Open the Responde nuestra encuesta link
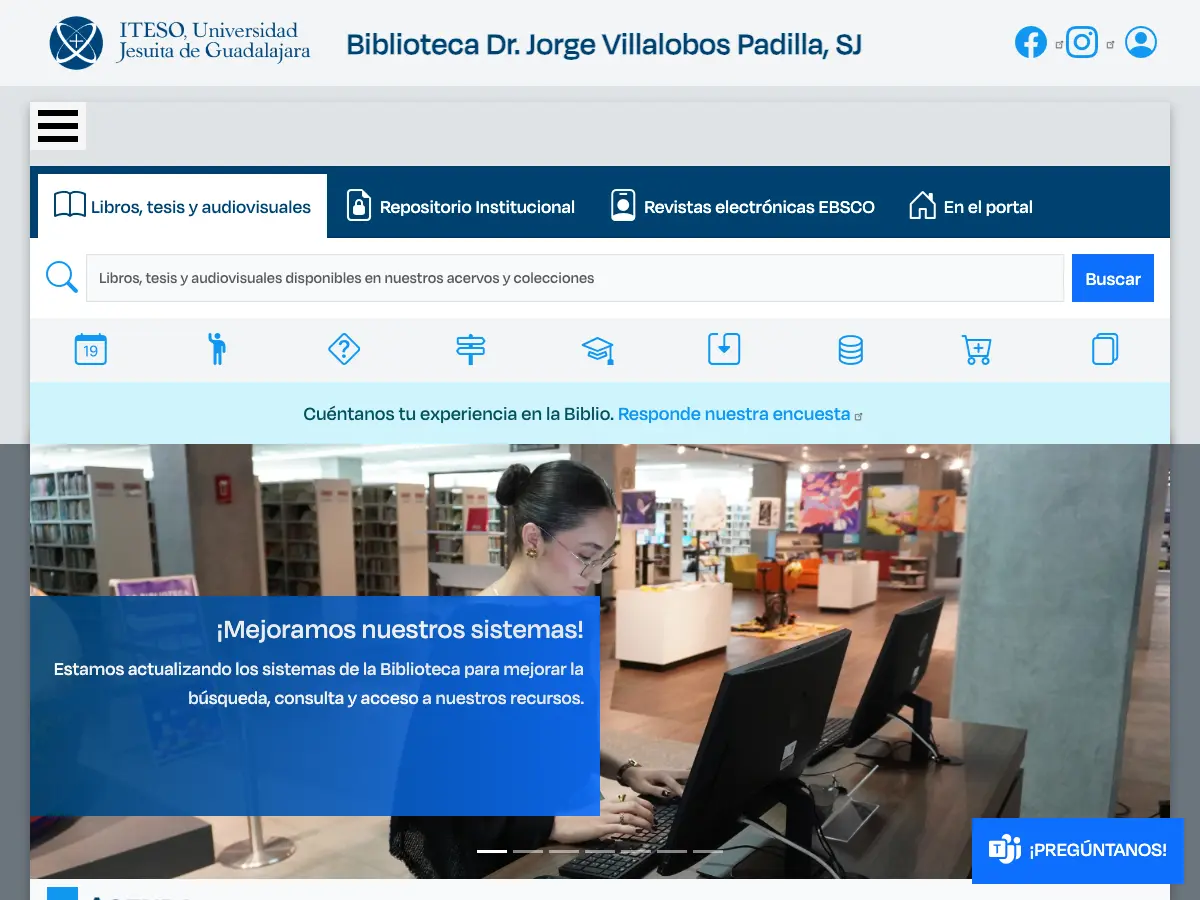Image resolution: width=1200 pixels, height=900 pixels. [x=734, y=414]
